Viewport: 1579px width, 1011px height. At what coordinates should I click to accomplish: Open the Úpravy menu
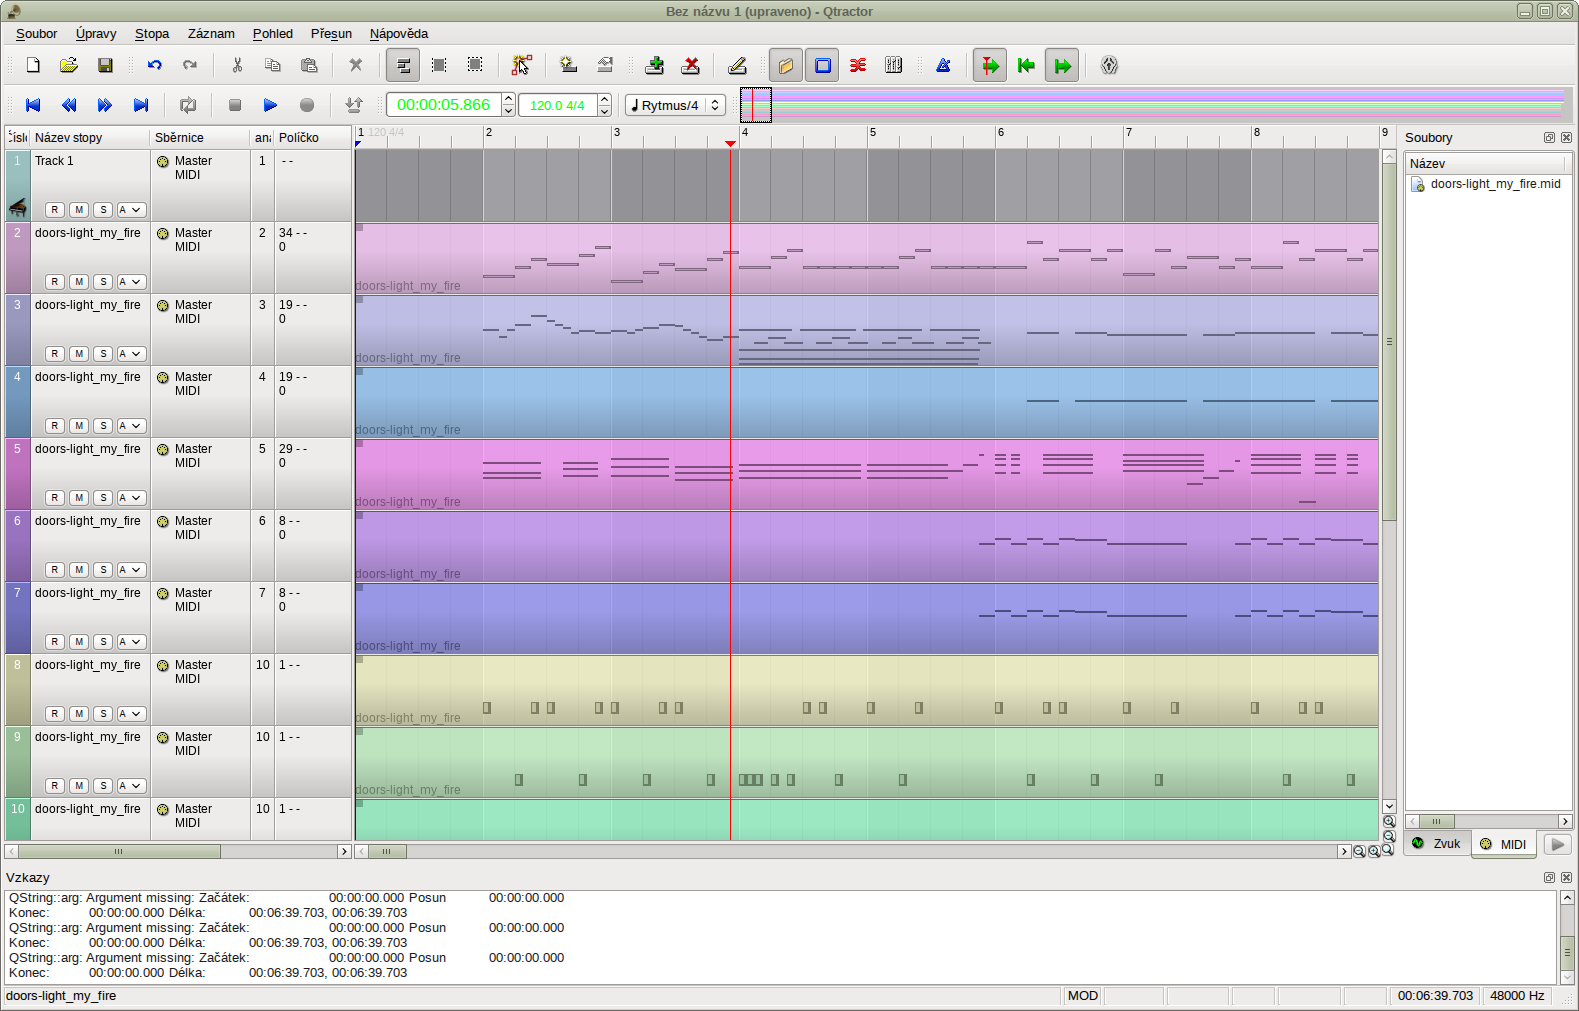pos(96,33)
